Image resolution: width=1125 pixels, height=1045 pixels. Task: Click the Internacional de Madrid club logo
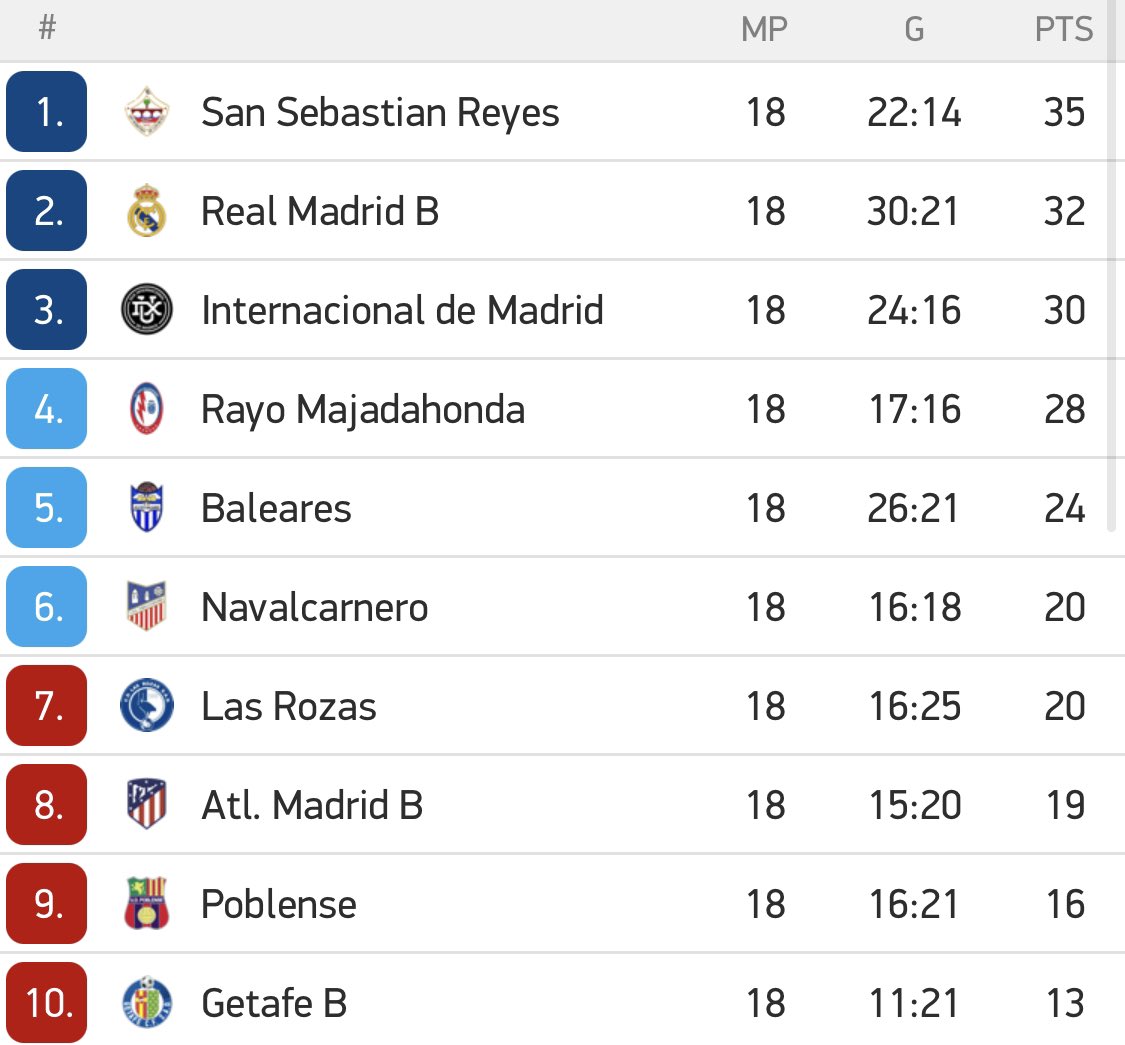(146, 310)
